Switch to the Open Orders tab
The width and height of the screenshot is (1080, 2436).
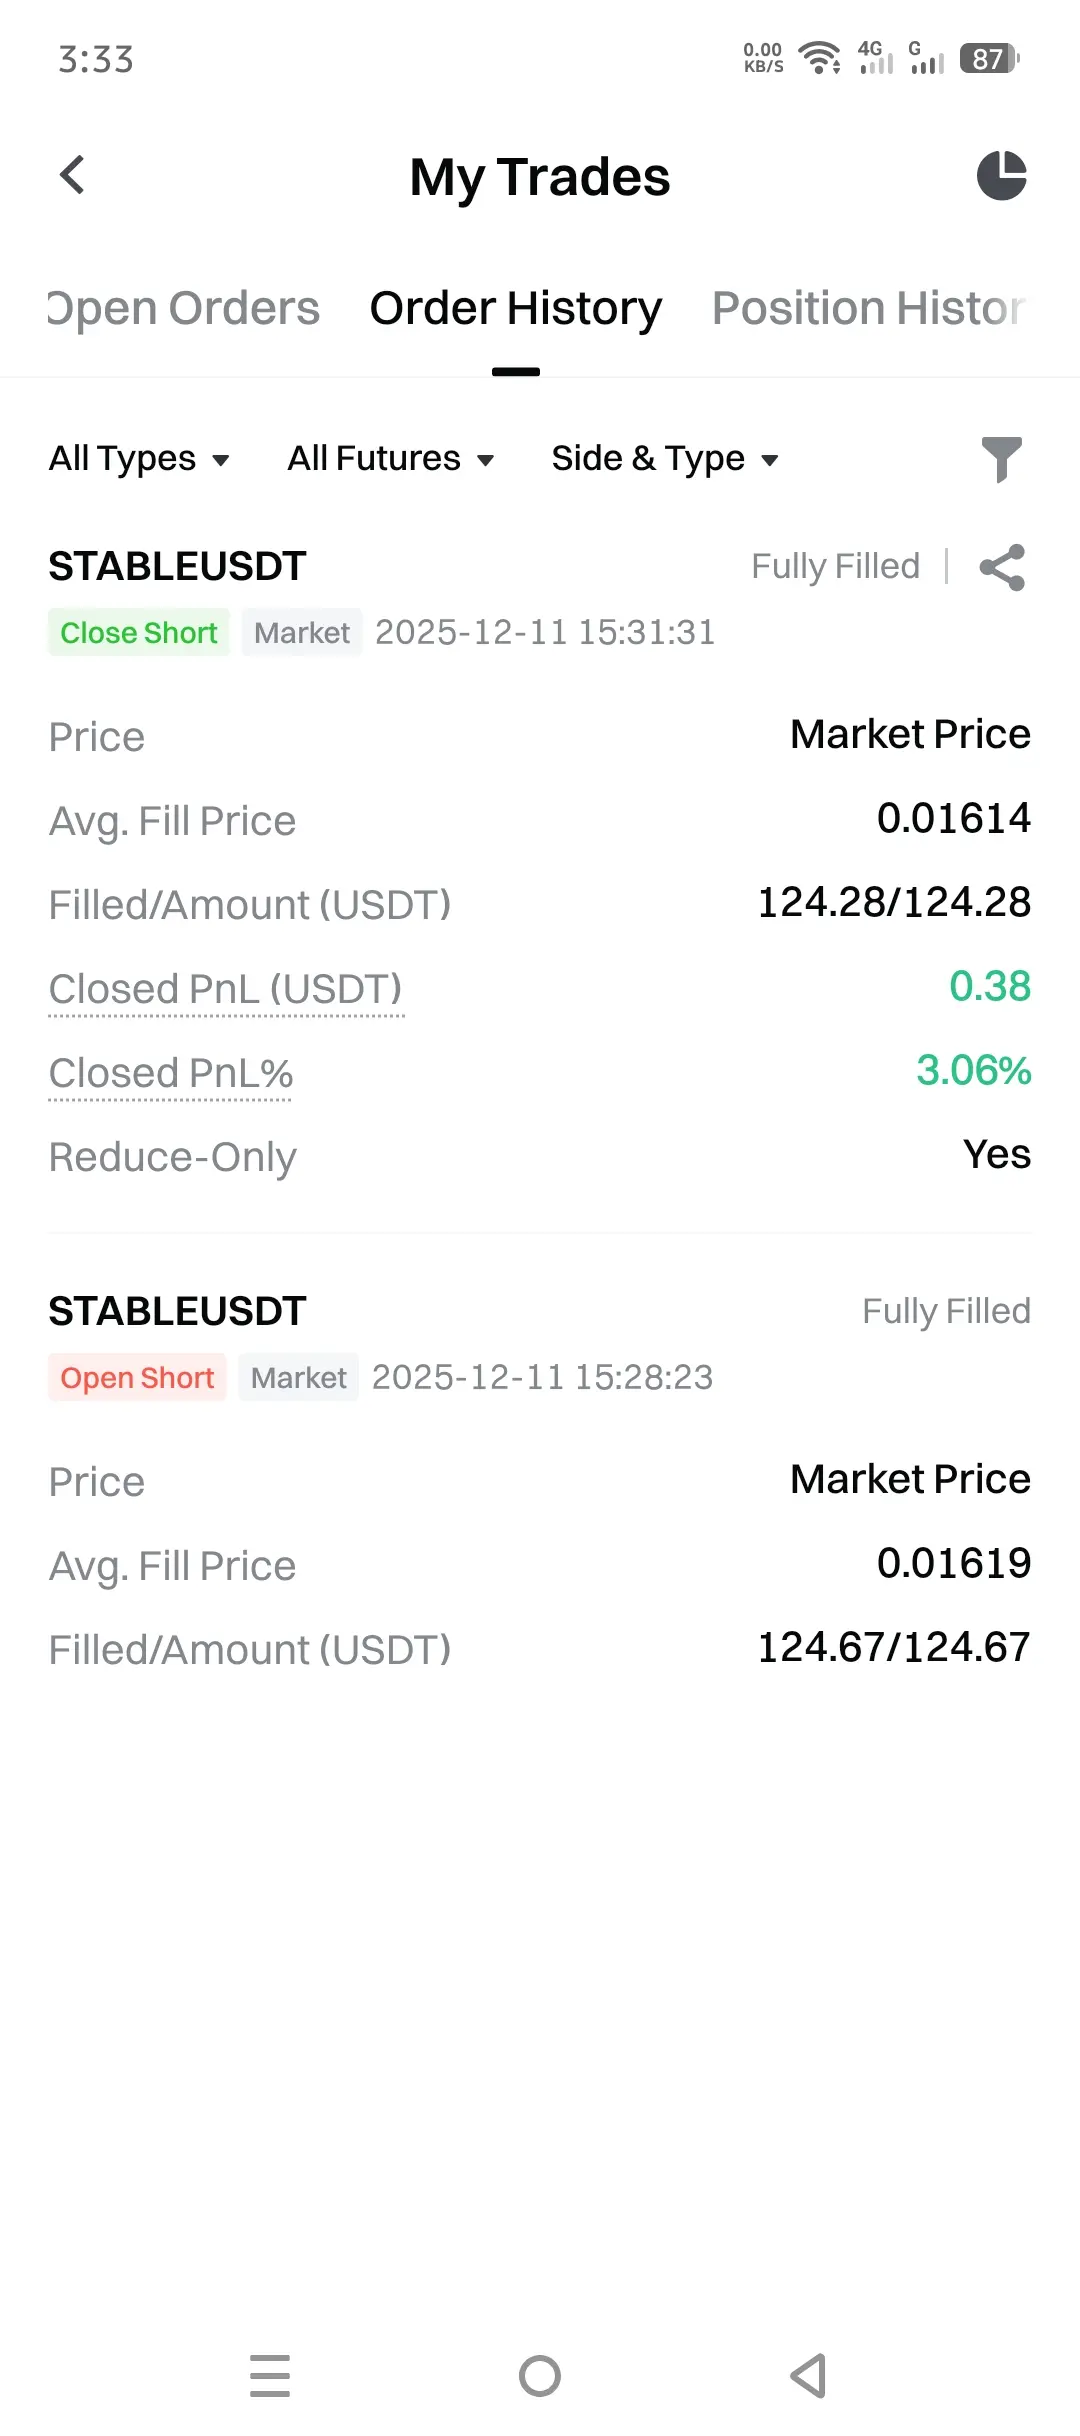[184, 308]
